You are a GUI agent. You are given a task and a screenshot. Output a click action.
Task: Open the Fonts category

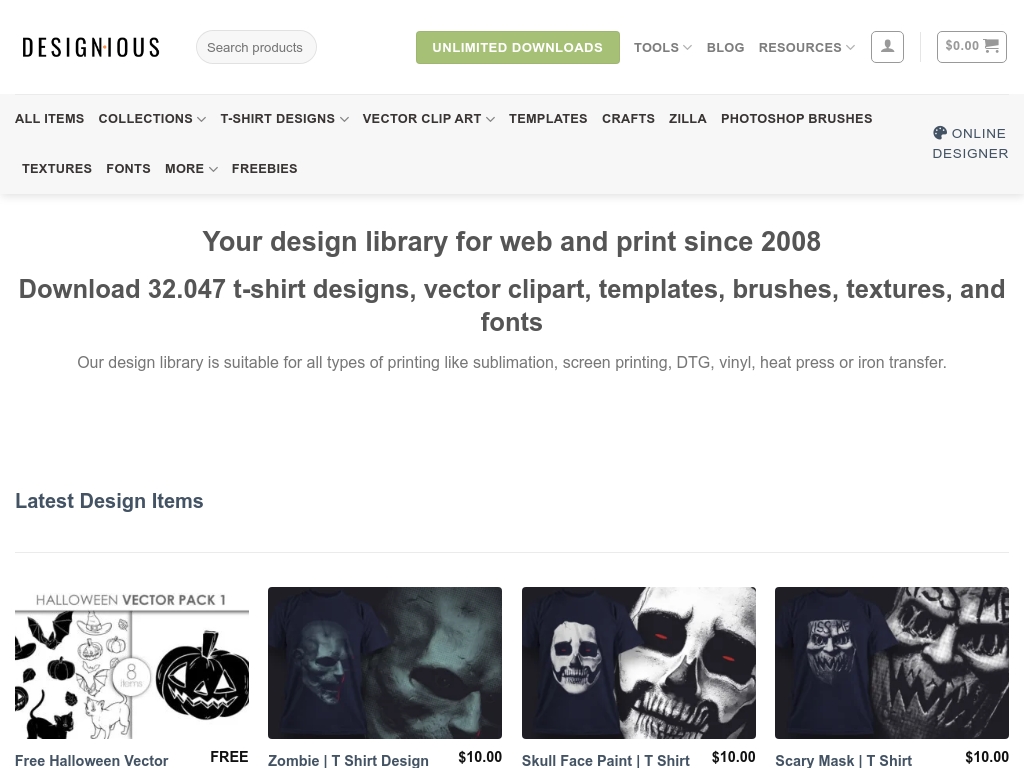[129, 168]
